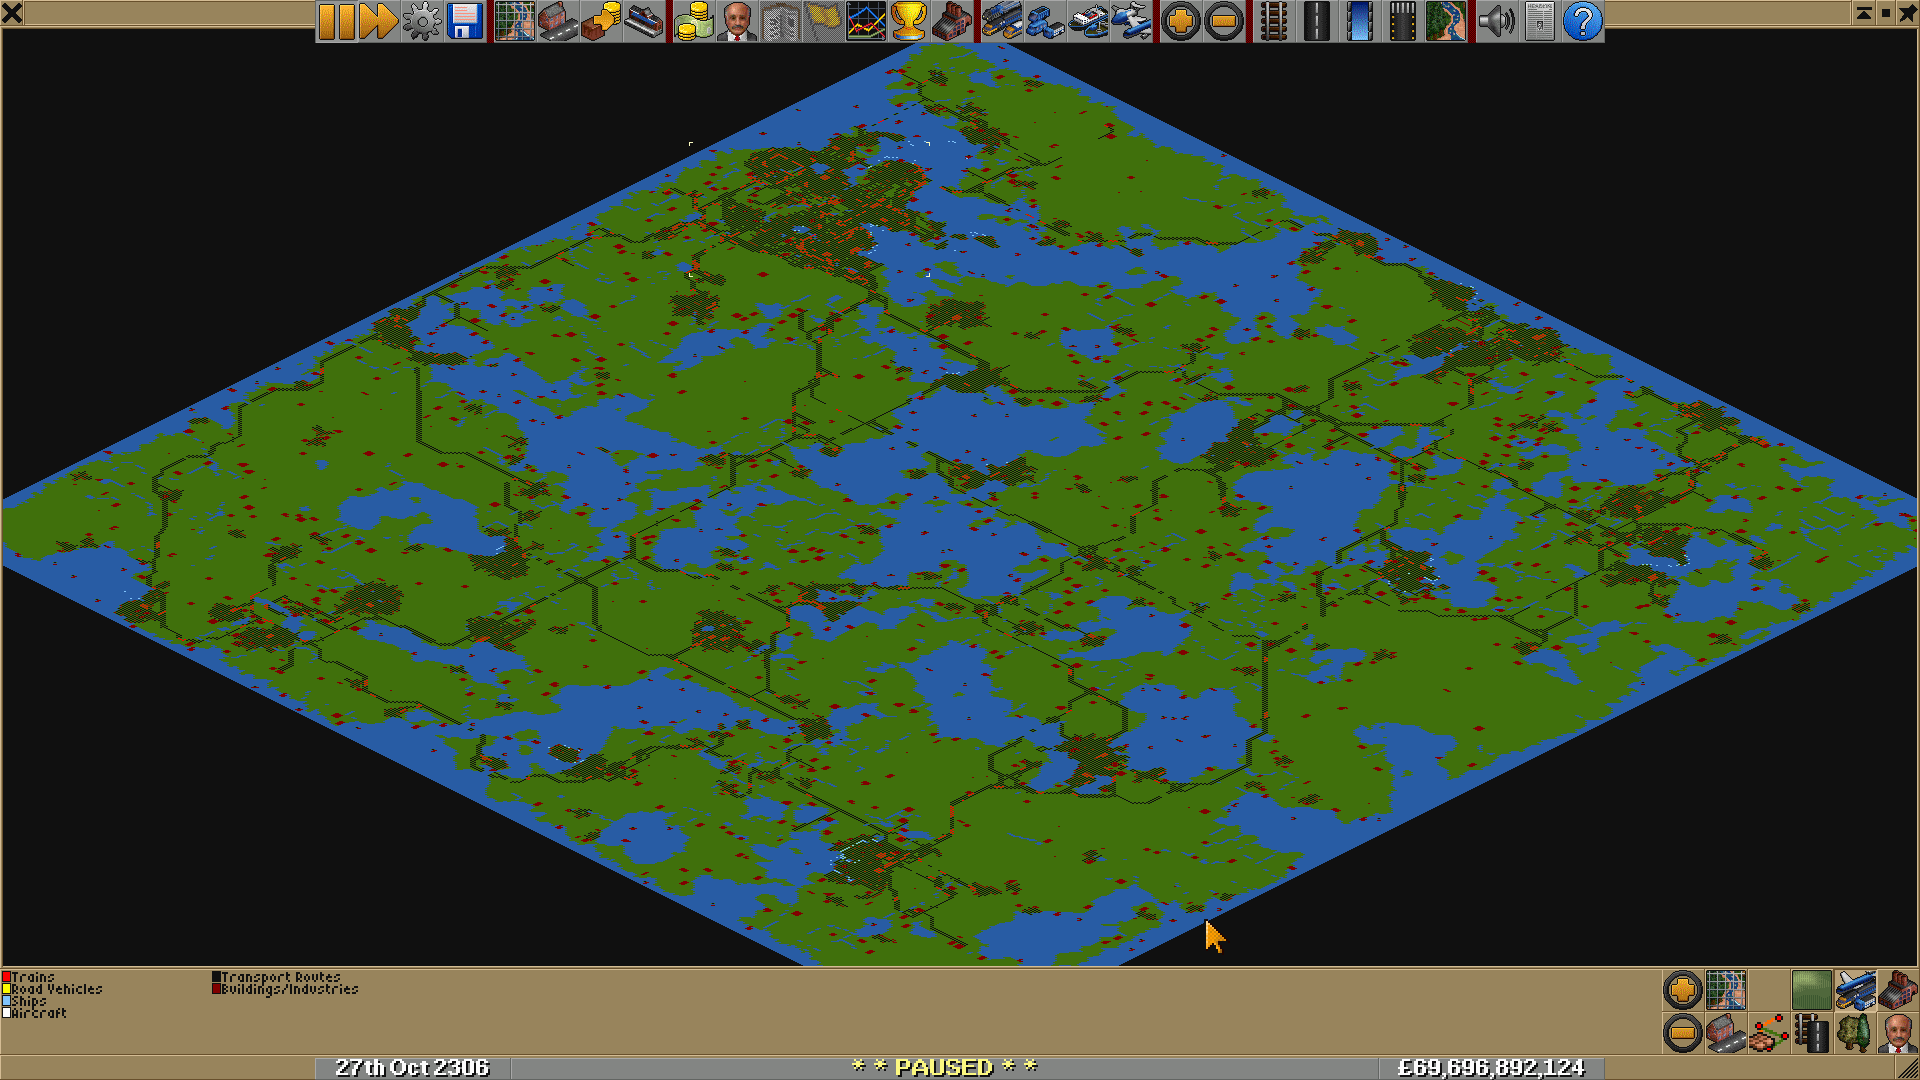1920x1080 pixels.
Task: Open the save game floppy disk menu
Action: click(465, 21)
